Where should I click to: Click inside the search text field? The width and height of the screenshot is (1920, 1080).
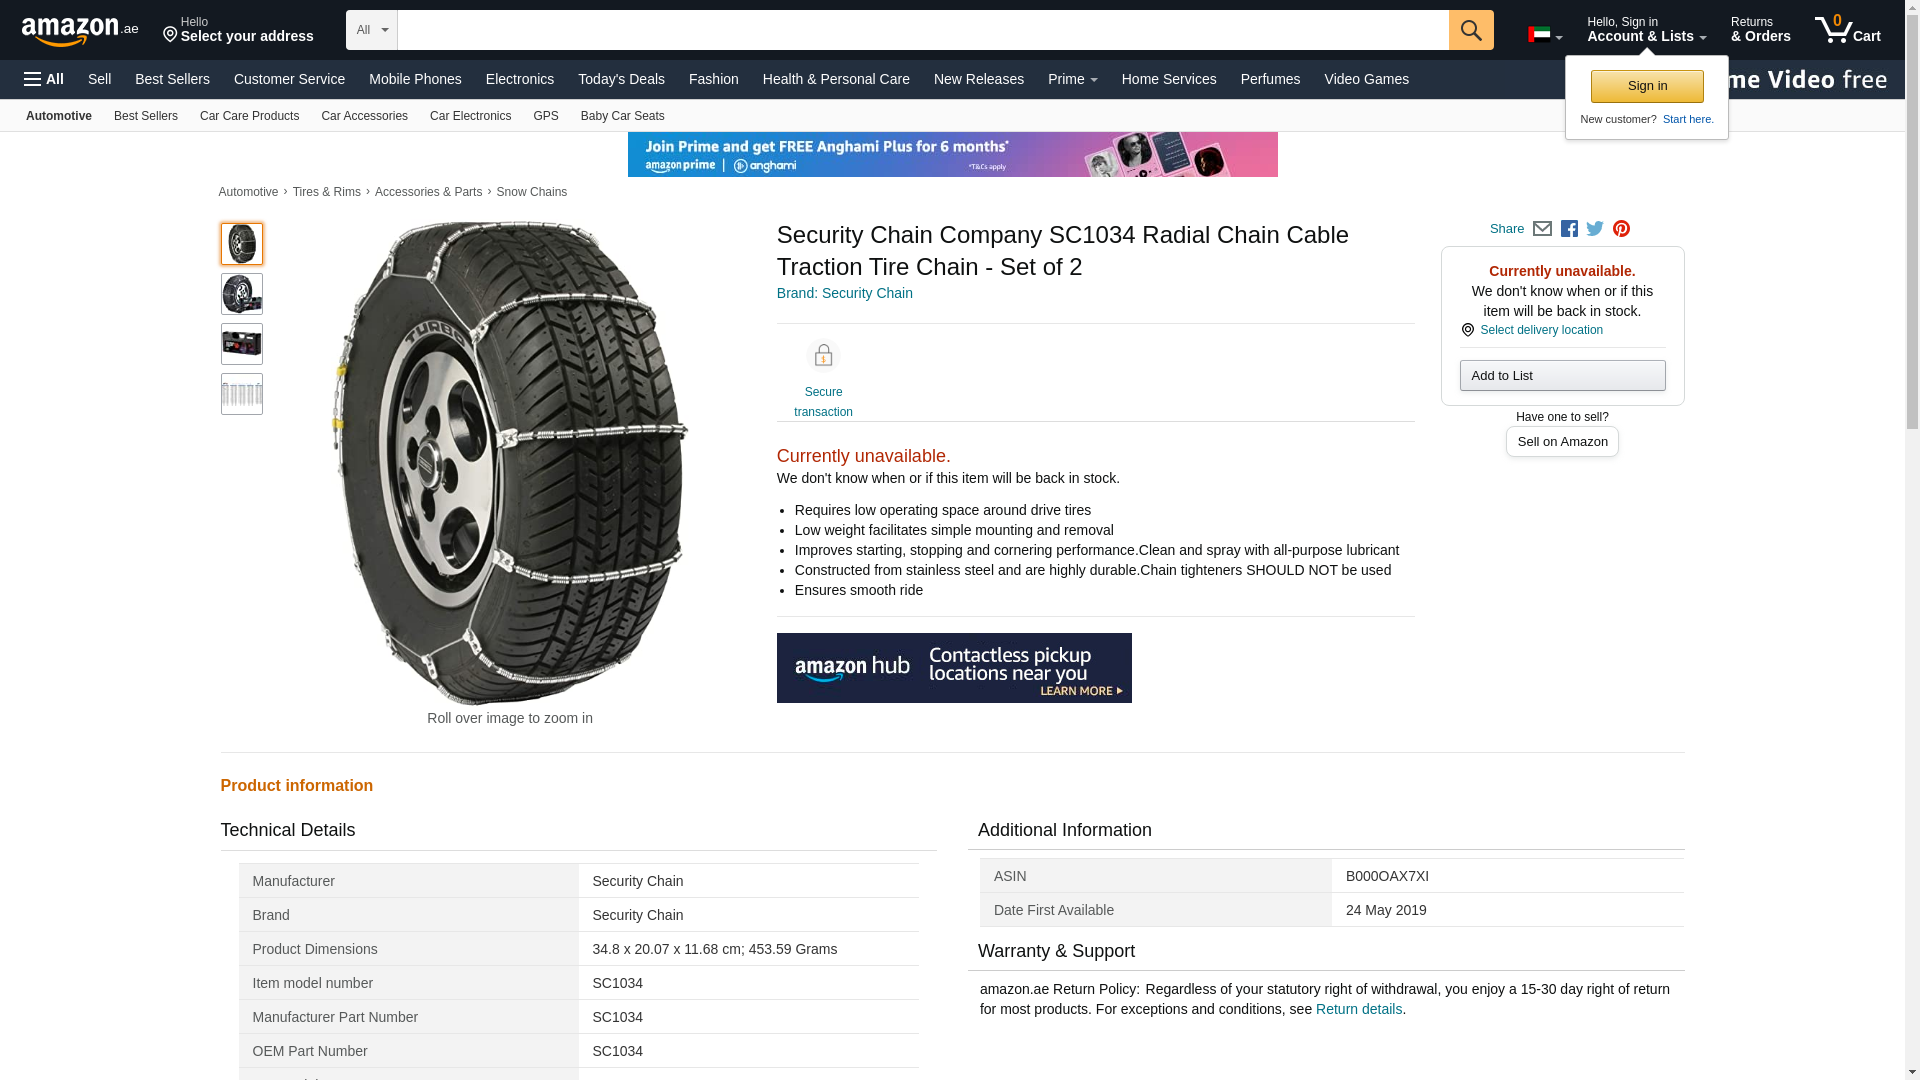(x=922, y=30)
